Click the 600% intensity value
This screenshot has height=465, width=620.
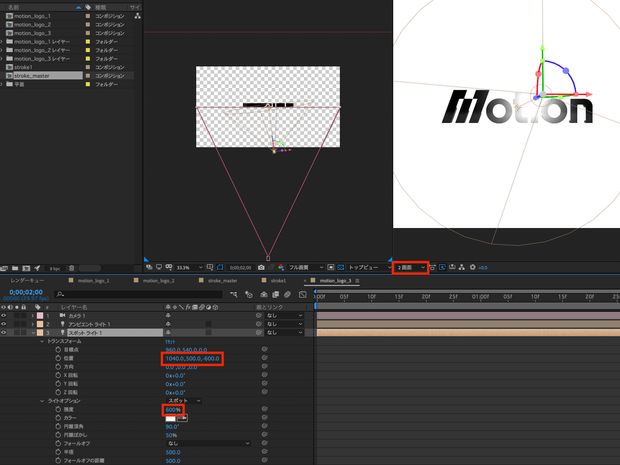[174, 409]
